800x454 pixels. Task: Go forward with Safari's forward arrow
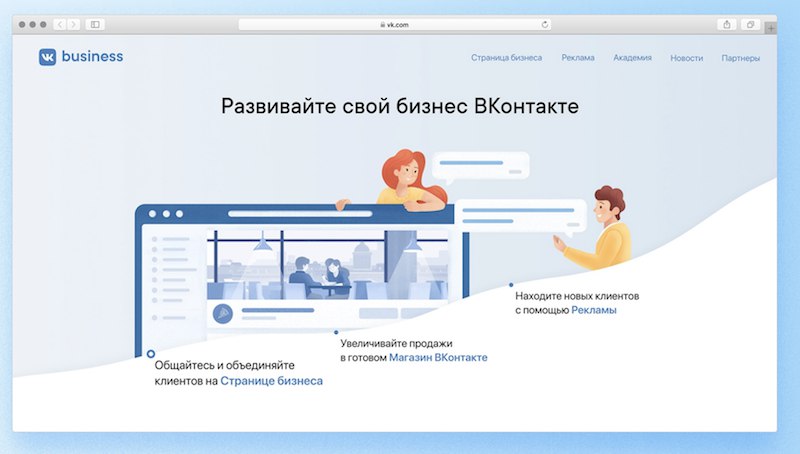(73, 24)
